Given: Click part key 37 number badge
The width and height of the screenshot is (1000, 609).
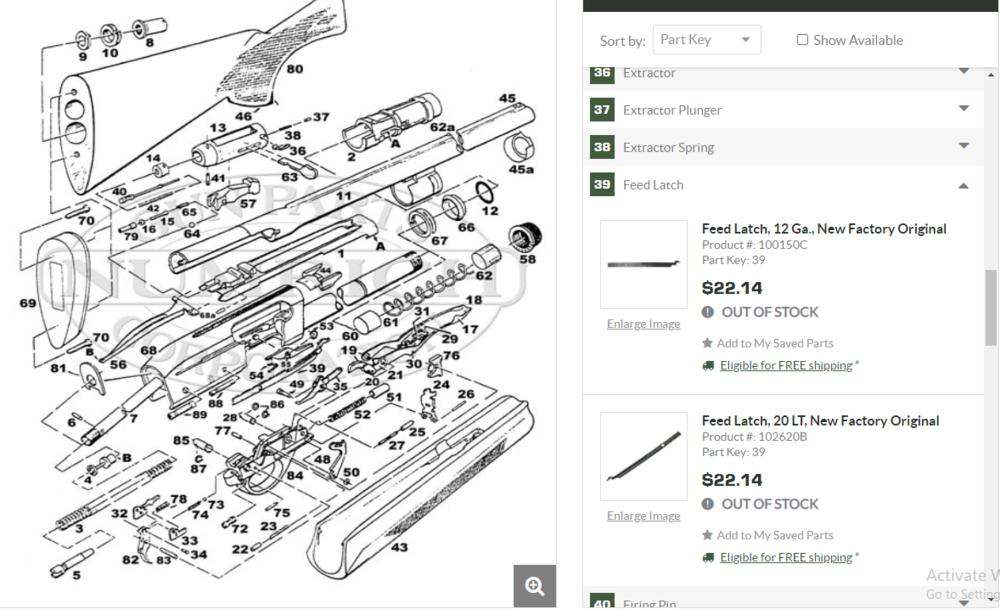Looking at the screenshot, I should pyautogui.click(x=602, y=110).
